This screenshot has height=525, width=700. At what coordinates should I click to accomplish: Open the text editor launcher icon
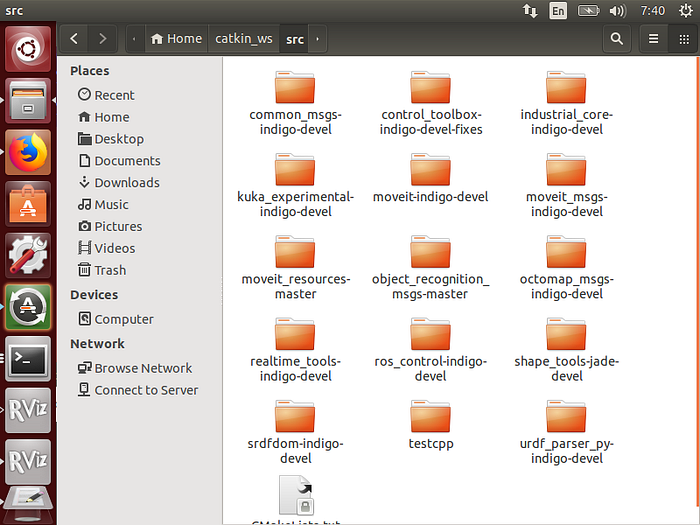(x=28, y=506)
